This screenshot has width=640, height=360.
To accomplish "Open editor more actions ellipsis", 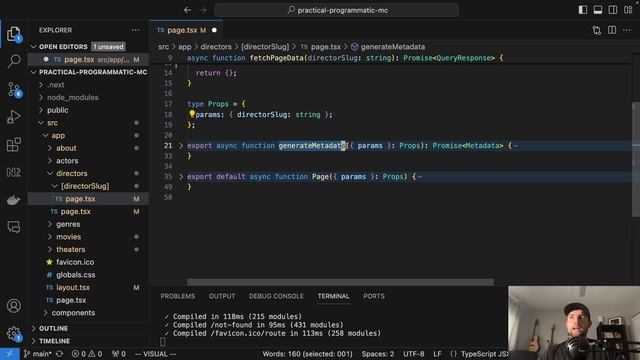I will point(627,30).
